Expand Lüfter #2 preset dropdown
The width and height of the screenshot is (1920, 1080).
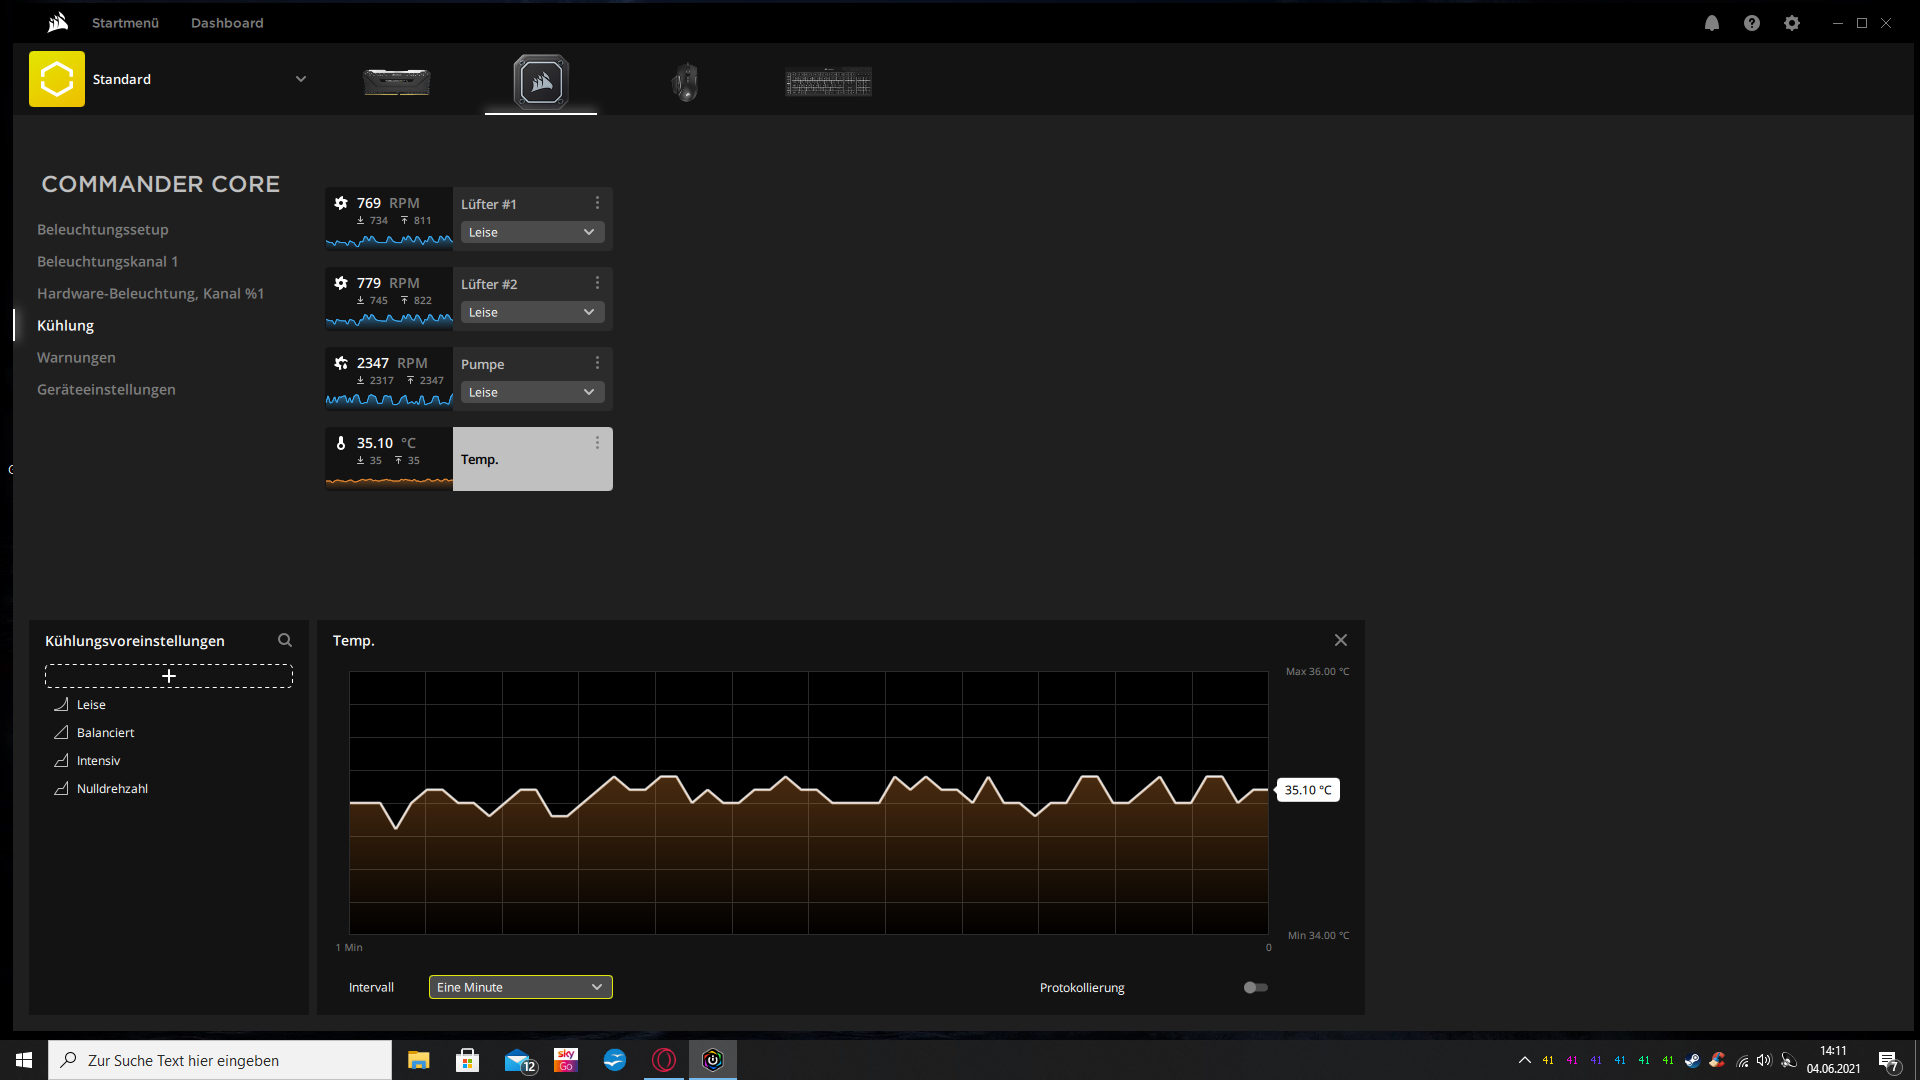(x=532, y=312)
